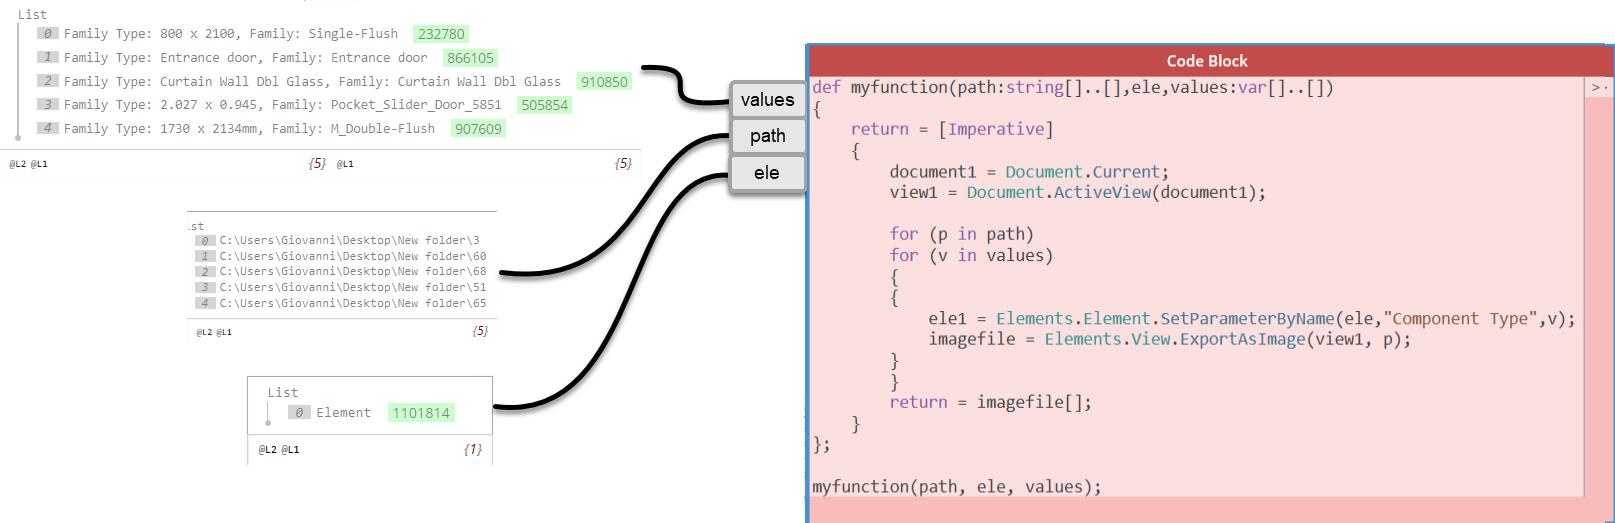
Task: Click element ID 910850 for Curtain Wall Dbl Glass
Action: (604, 82)
